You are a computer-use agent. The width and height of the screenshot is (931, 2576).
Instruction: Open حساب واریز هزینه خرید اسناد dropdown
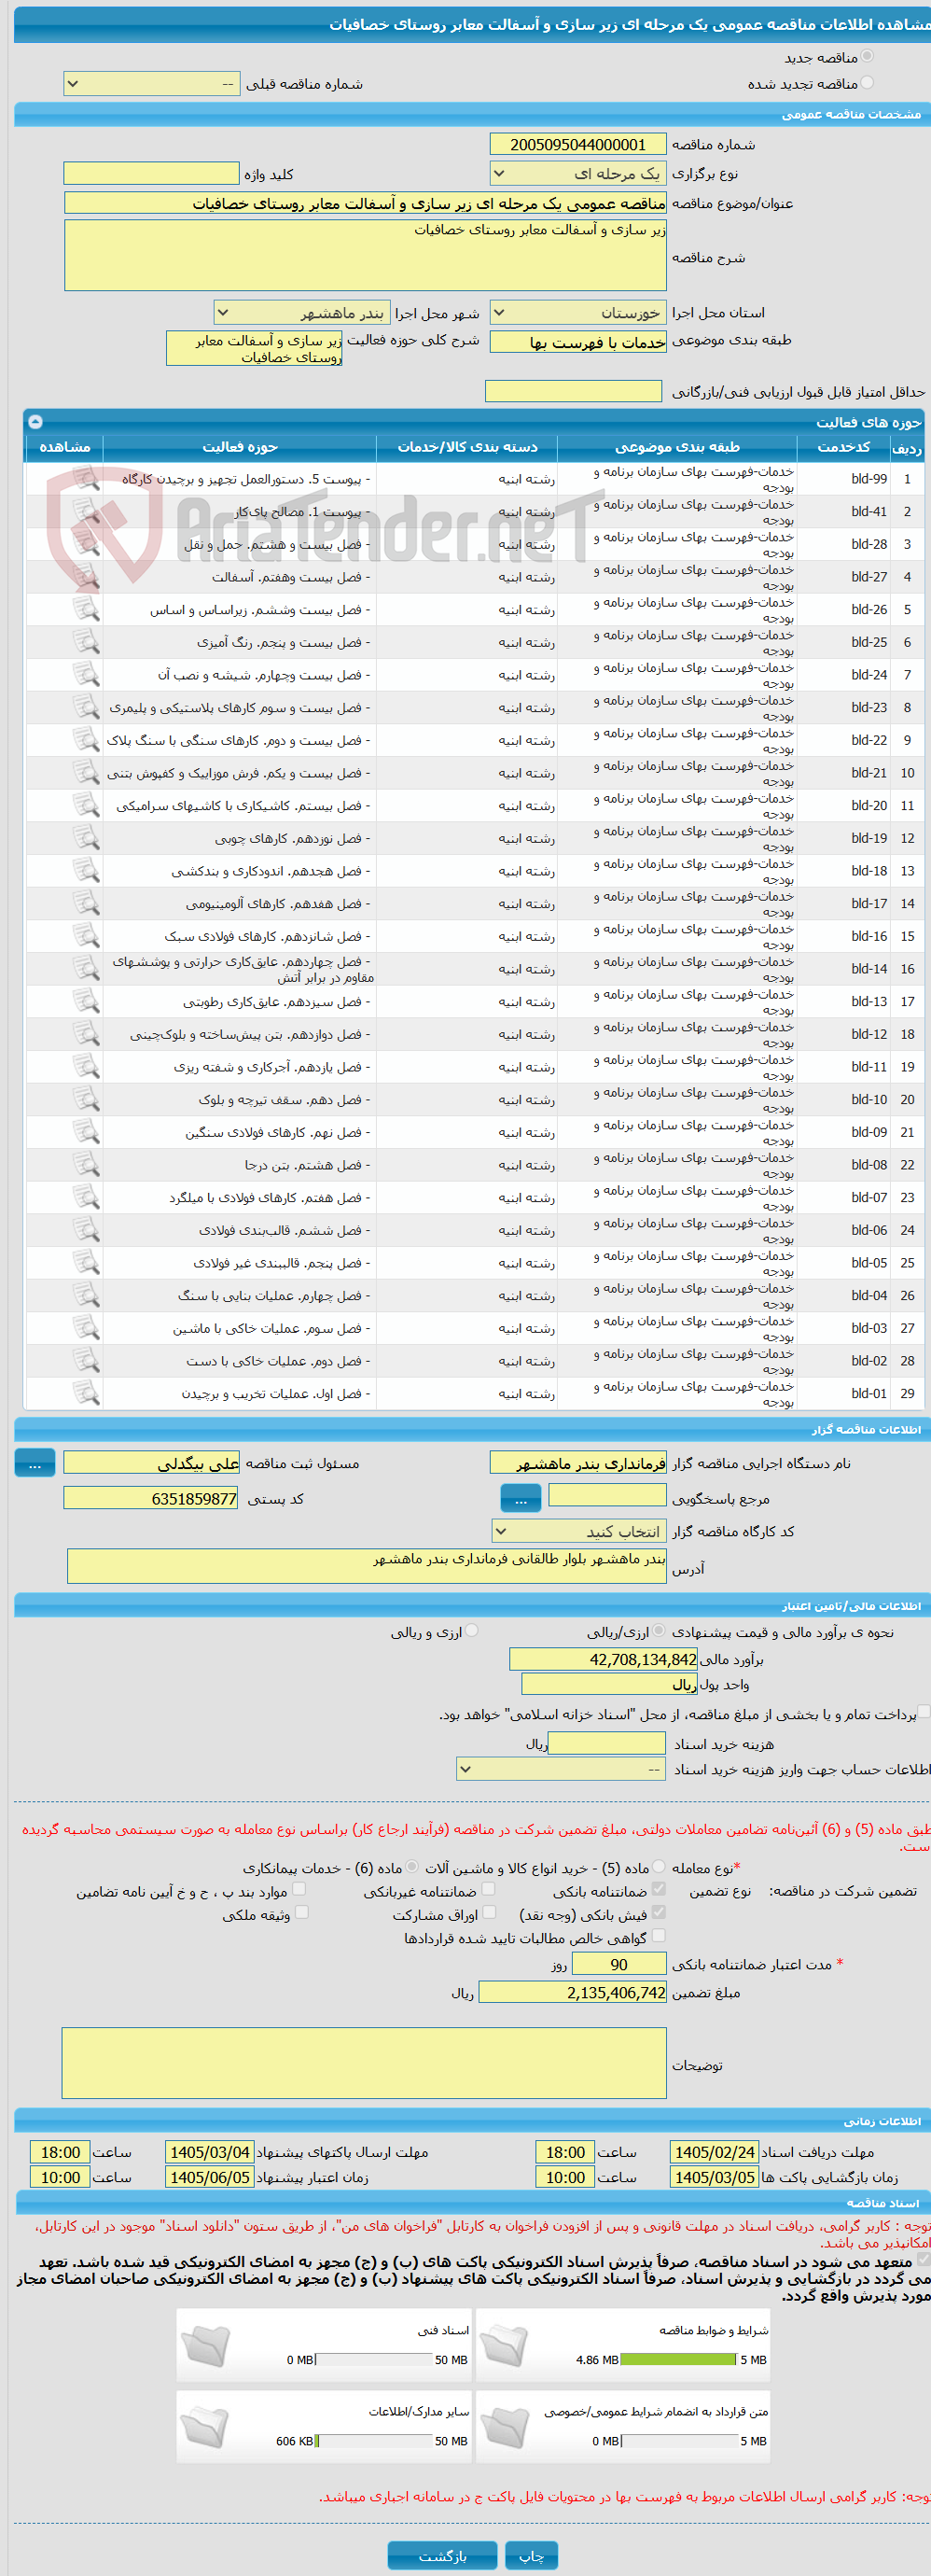click(x=561, y=1769)
